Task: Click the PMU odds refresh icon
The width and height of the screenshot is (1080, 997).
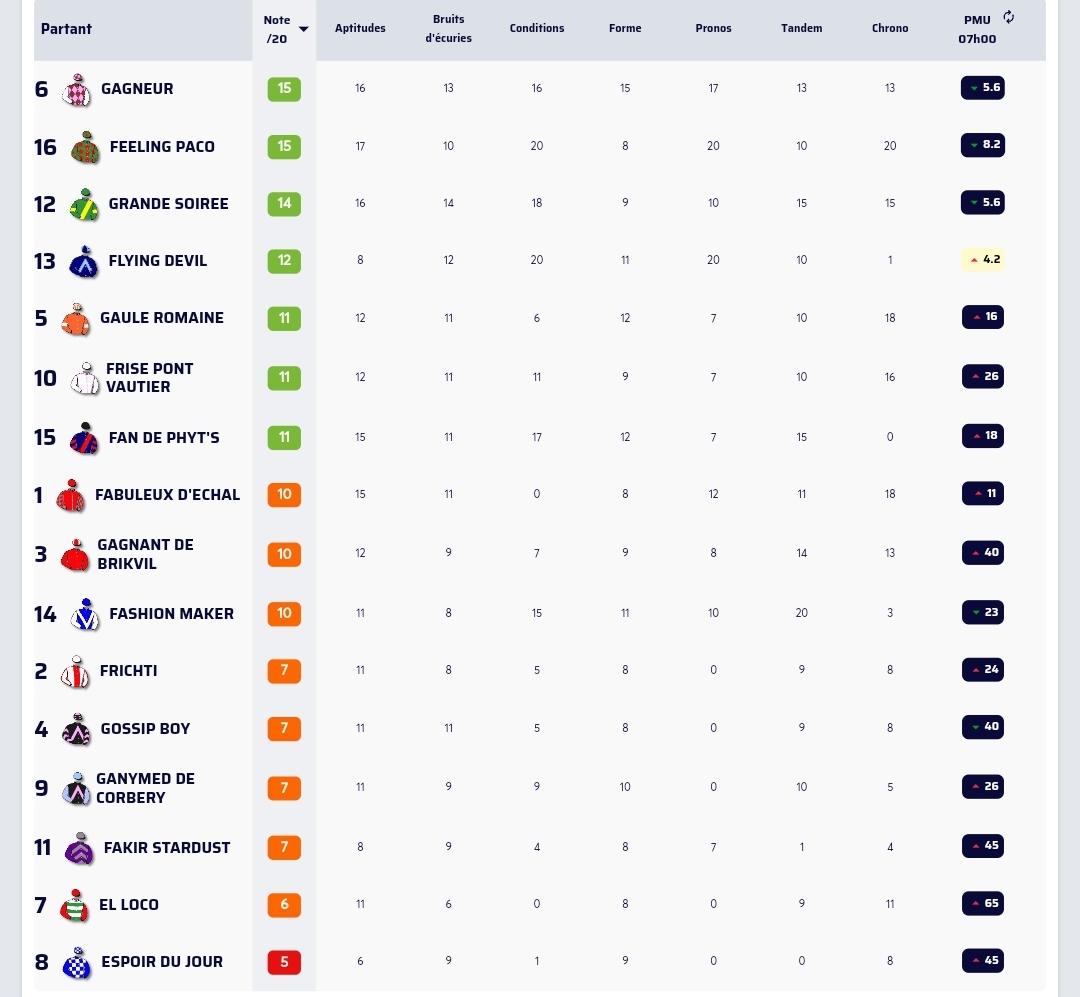Action: (1008, 17)
